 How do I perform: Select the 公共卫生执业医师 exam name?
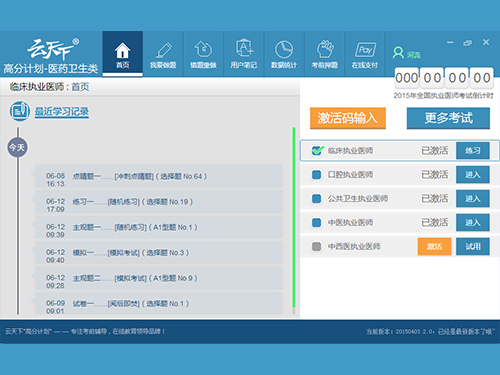pos(358,199)
